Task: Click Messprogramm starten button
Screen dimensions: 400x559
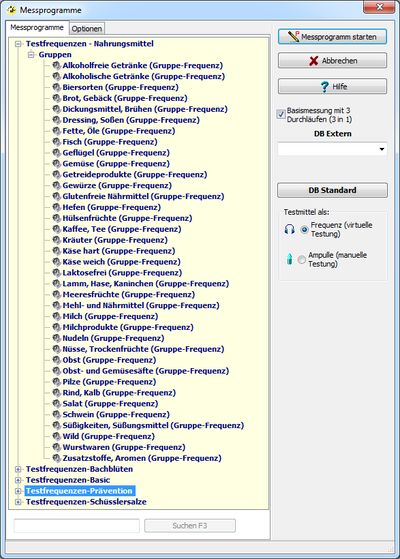Action: (x=332, y=37)
